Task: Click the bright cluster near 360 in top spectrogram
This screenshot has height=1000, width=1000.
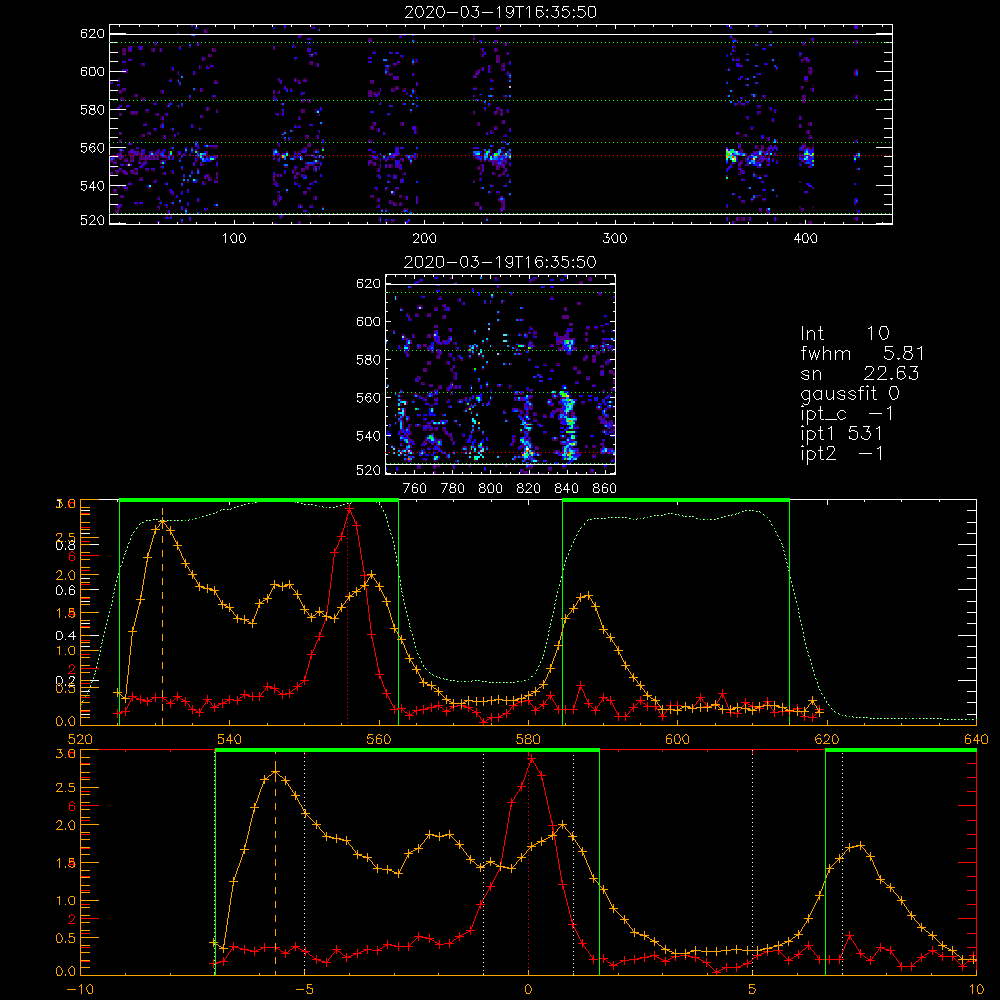Action: pyautogui.click(x=732, y=155)
